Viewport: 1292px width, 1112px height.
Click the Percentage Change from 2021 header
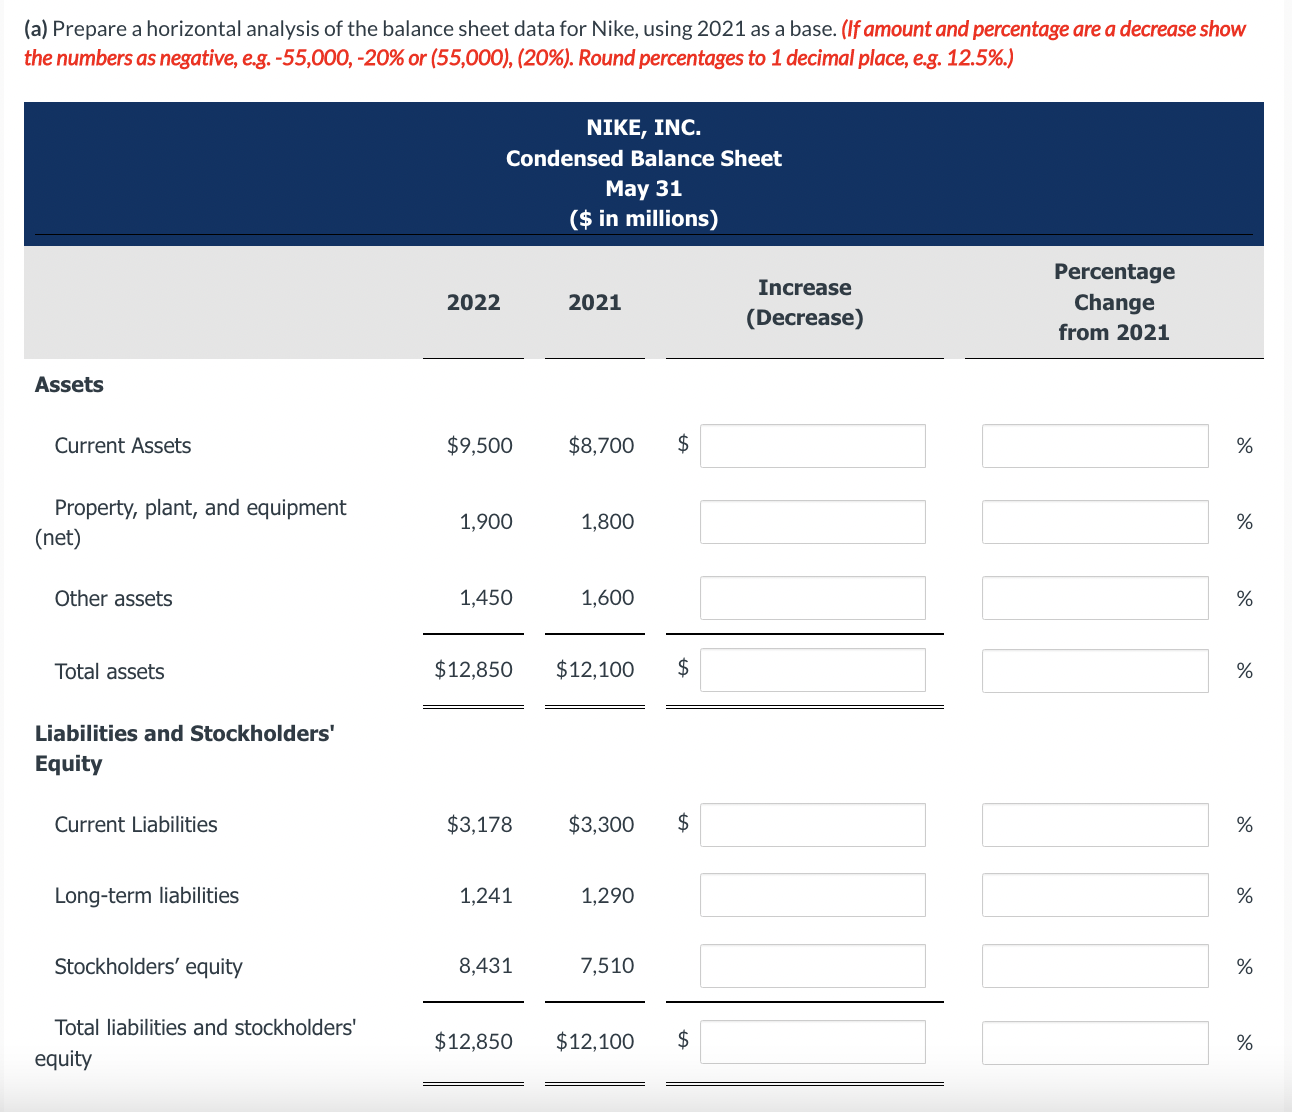1114,302
